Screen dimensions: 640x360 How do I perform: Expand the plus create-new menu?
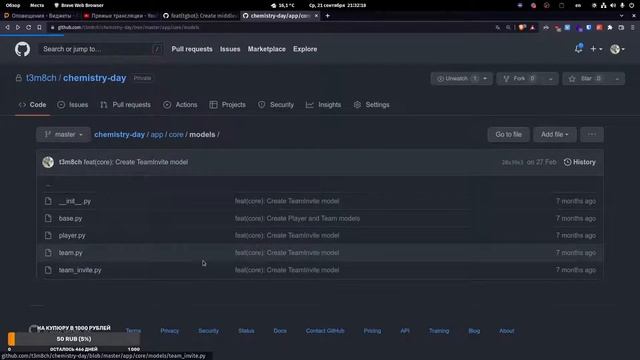596,49
